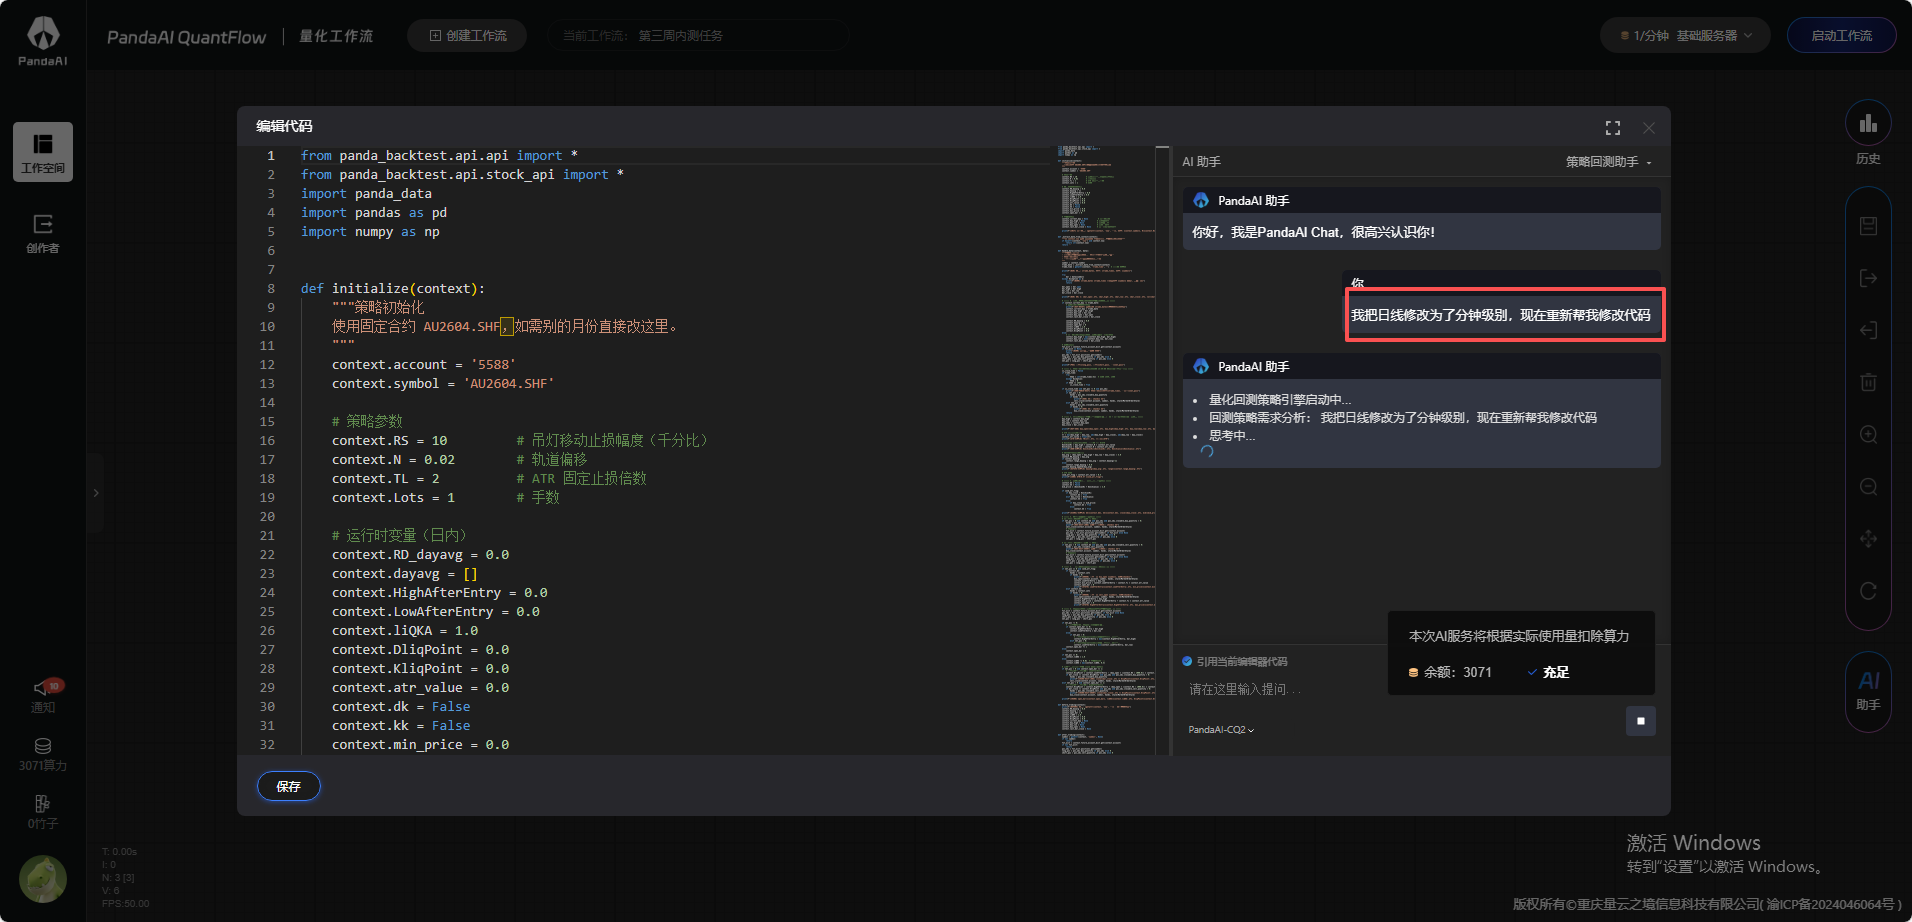This screenshot has width=1912, height=922.
Task: Go to the 创作者 creator section
Action: coord(43,234)
